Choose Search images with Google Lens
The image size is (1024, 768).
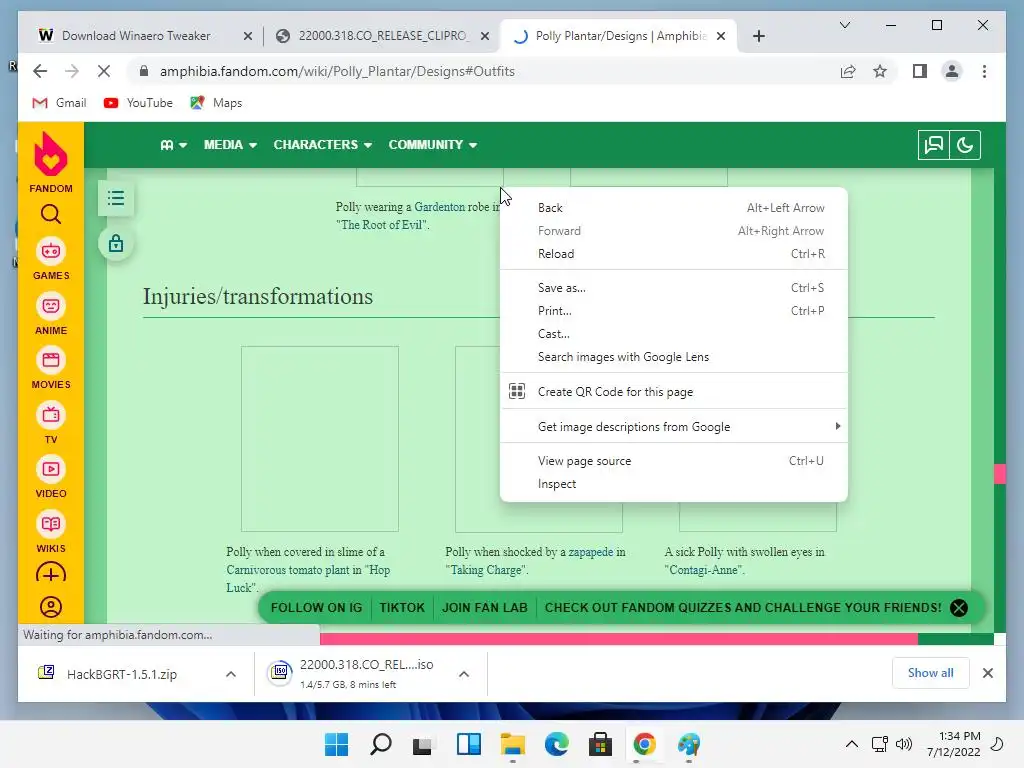(x=673, y=357)
